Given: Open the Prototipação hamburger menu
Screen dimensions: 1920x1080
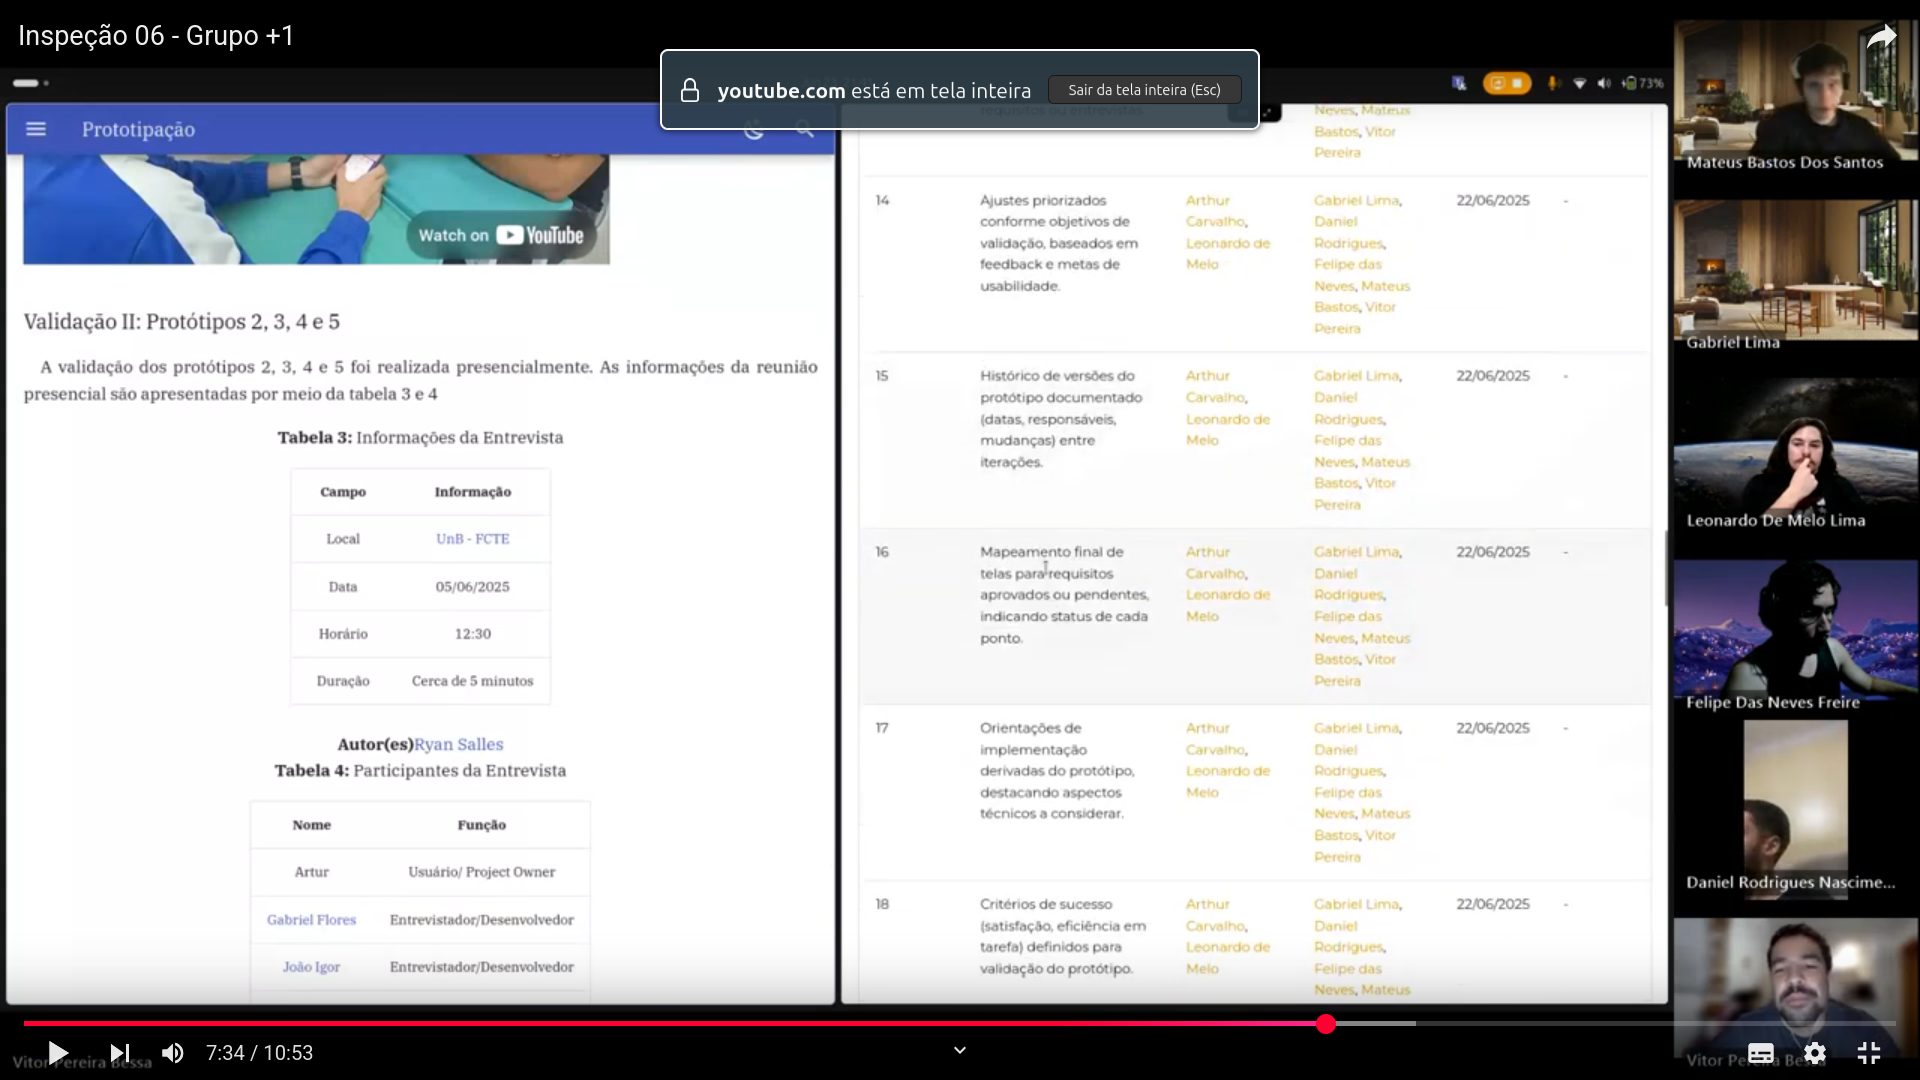Looking at the screenshot, I should pos(36,129).
